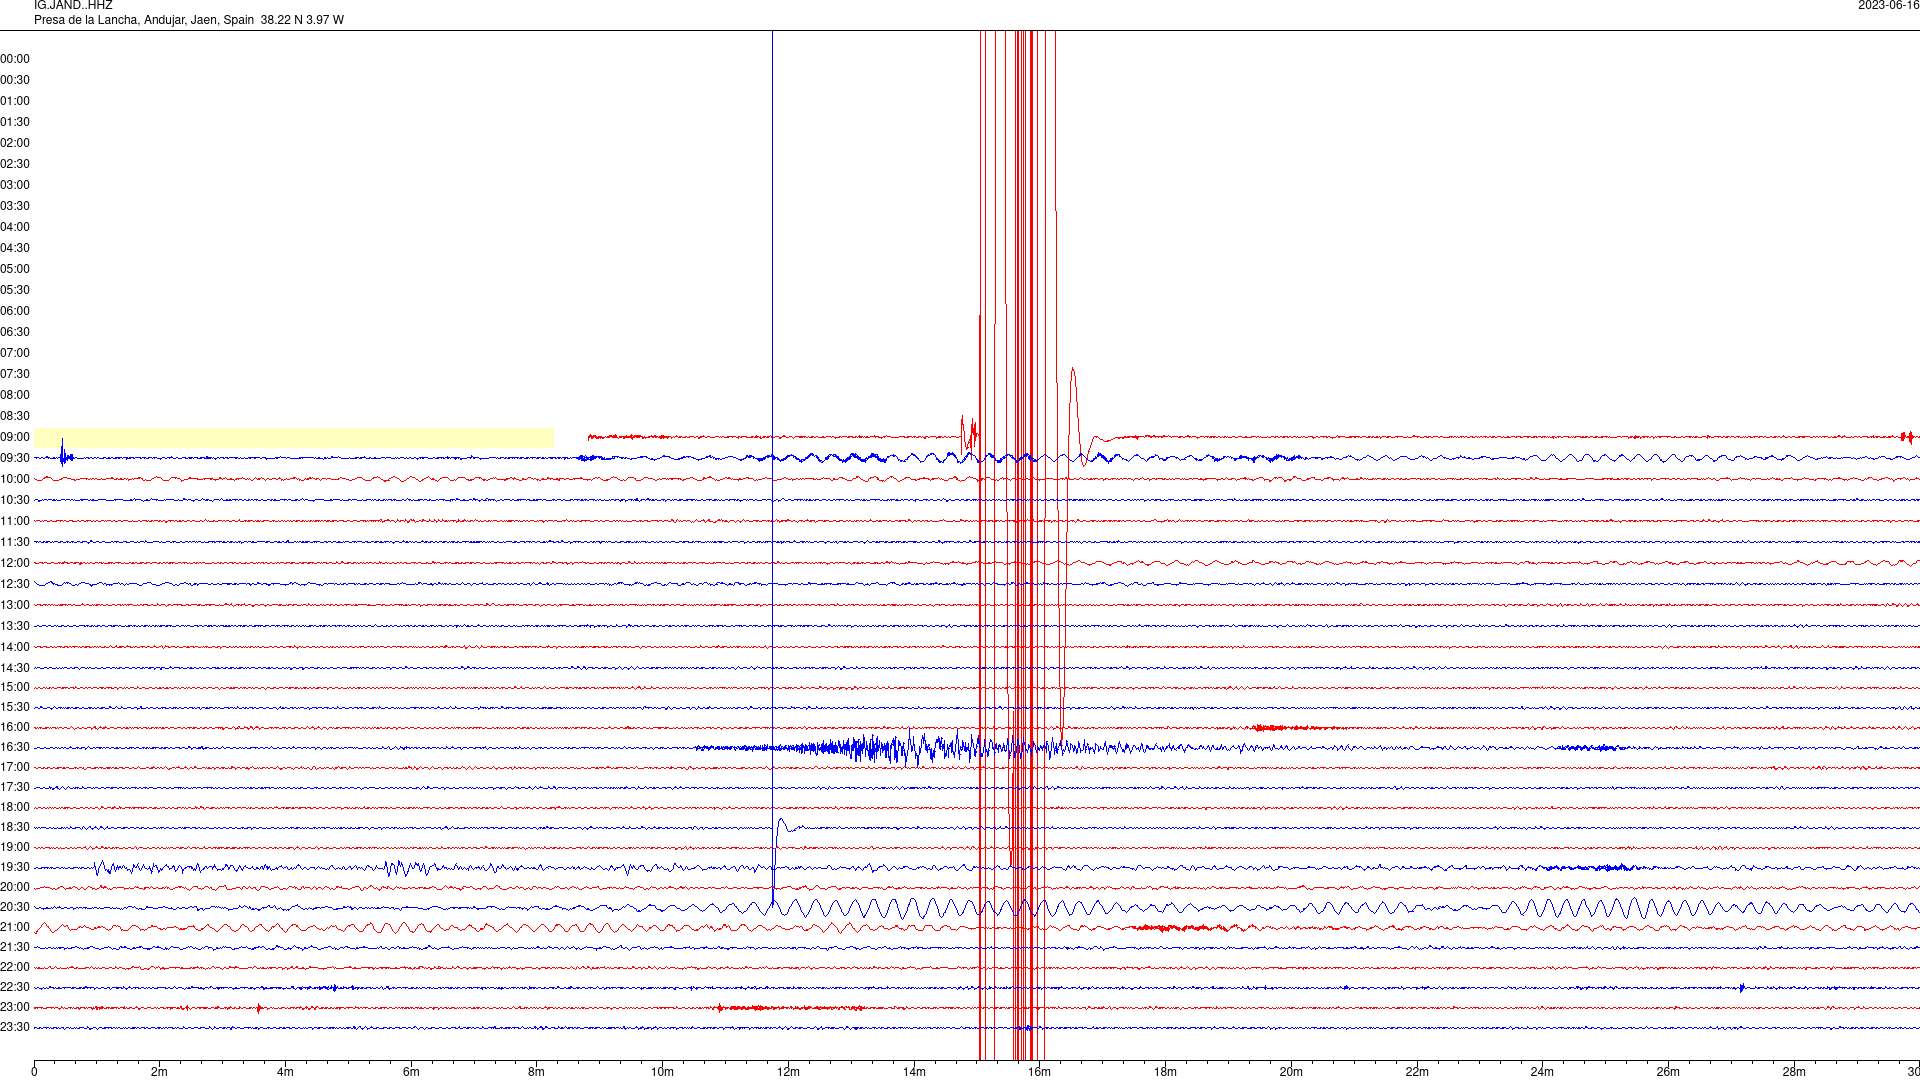1920x1080 pixels.
Task: Click the 12:30 time row label
Action: click(15, 584)
